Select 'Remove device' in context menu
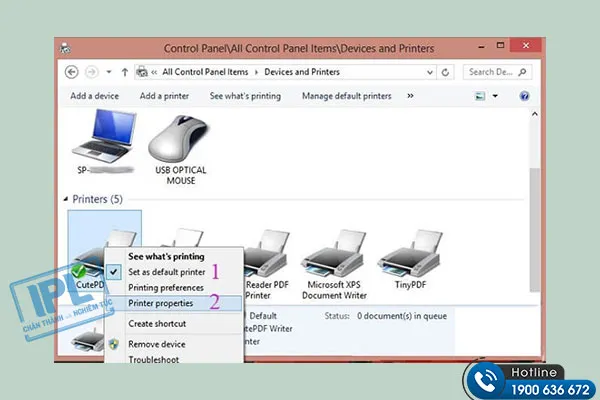The height and width of the screenshot is (400, 600). coord(157,343)
